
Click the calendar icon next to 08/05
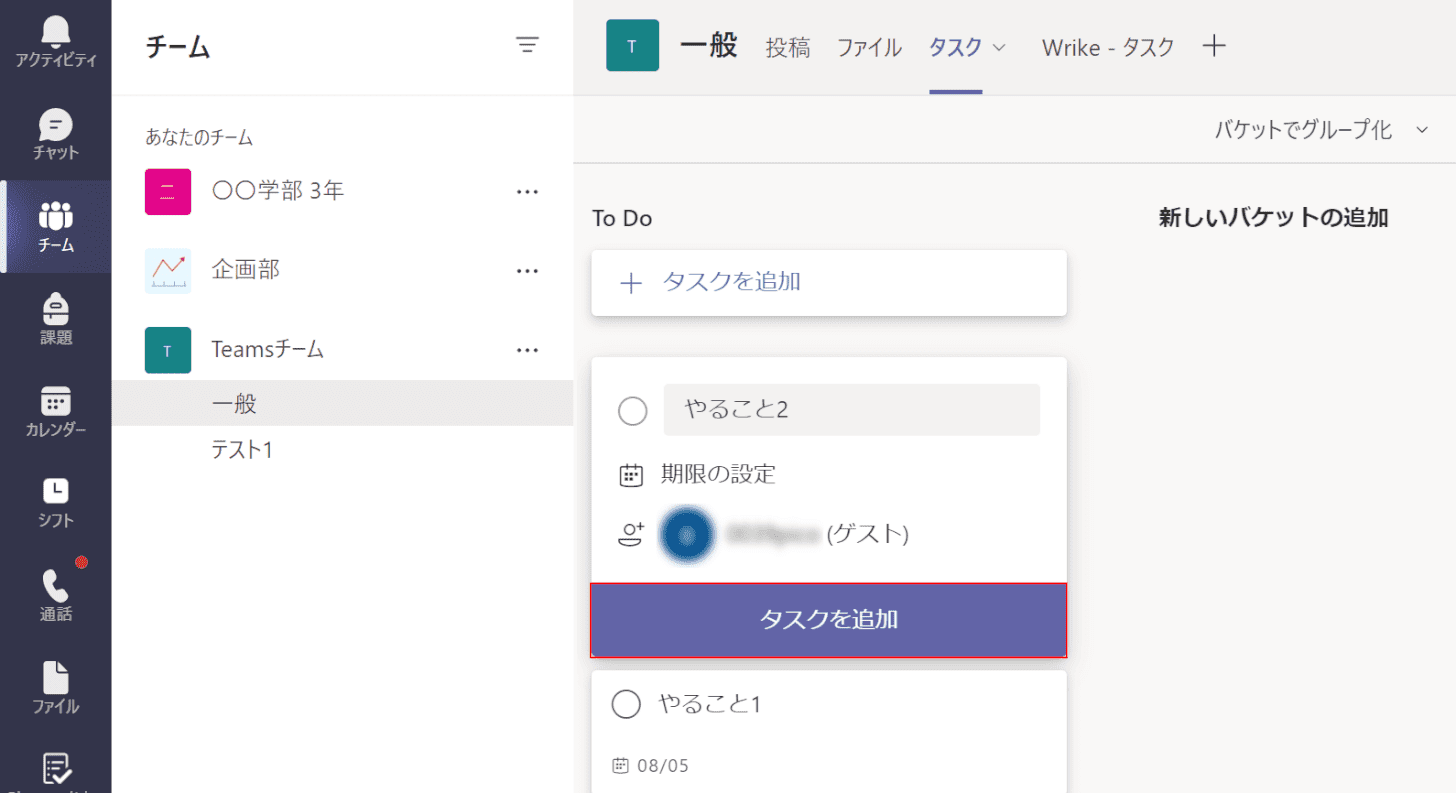(x=621, y=766)
